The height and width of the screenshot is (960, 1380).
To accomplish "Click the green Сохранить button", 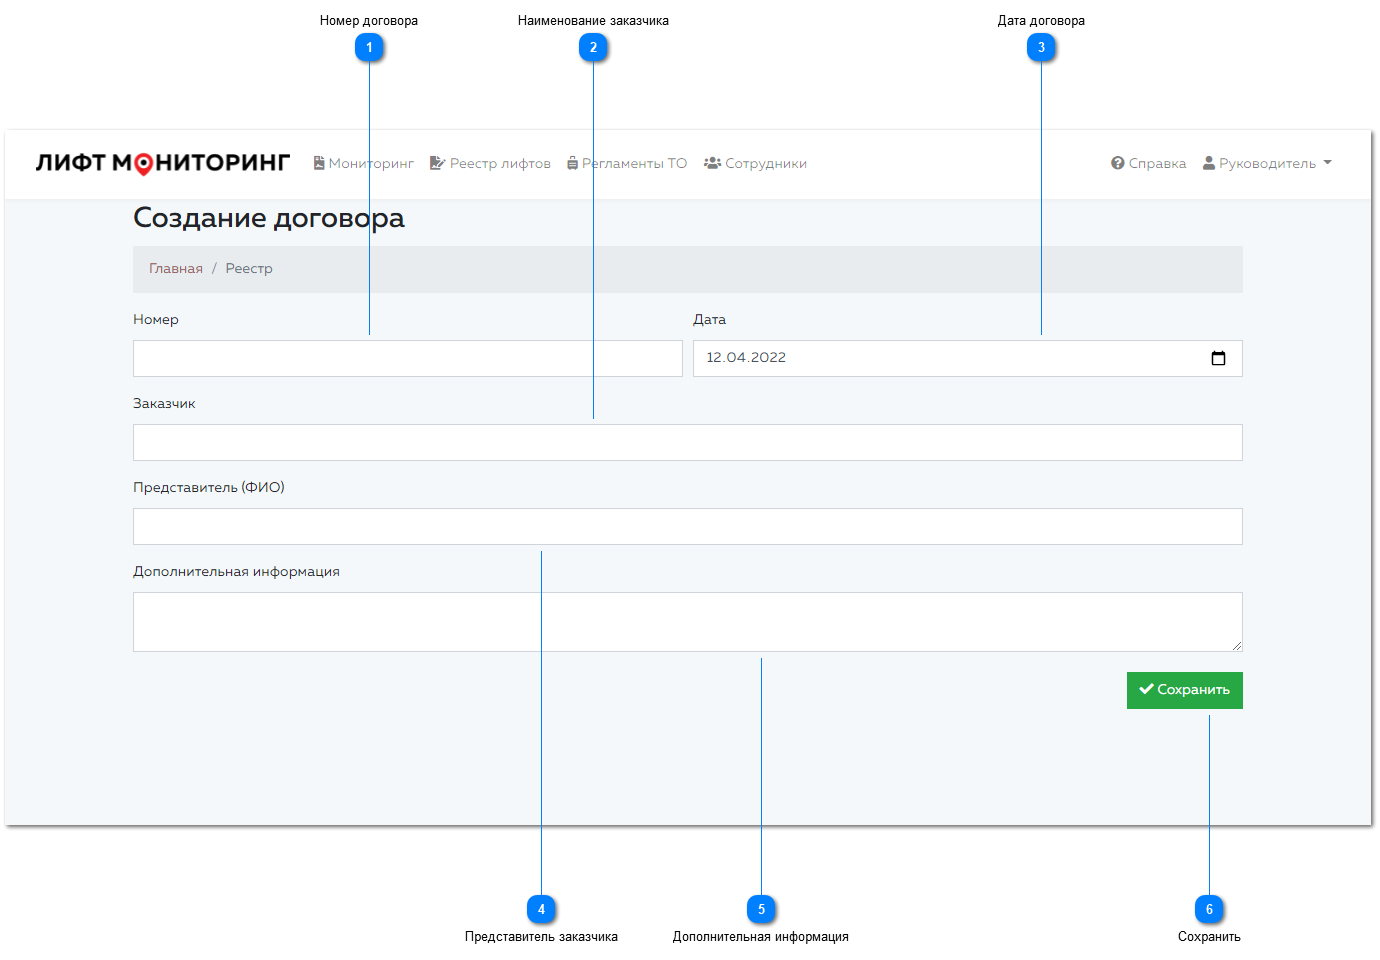I will click(1185, 690).
